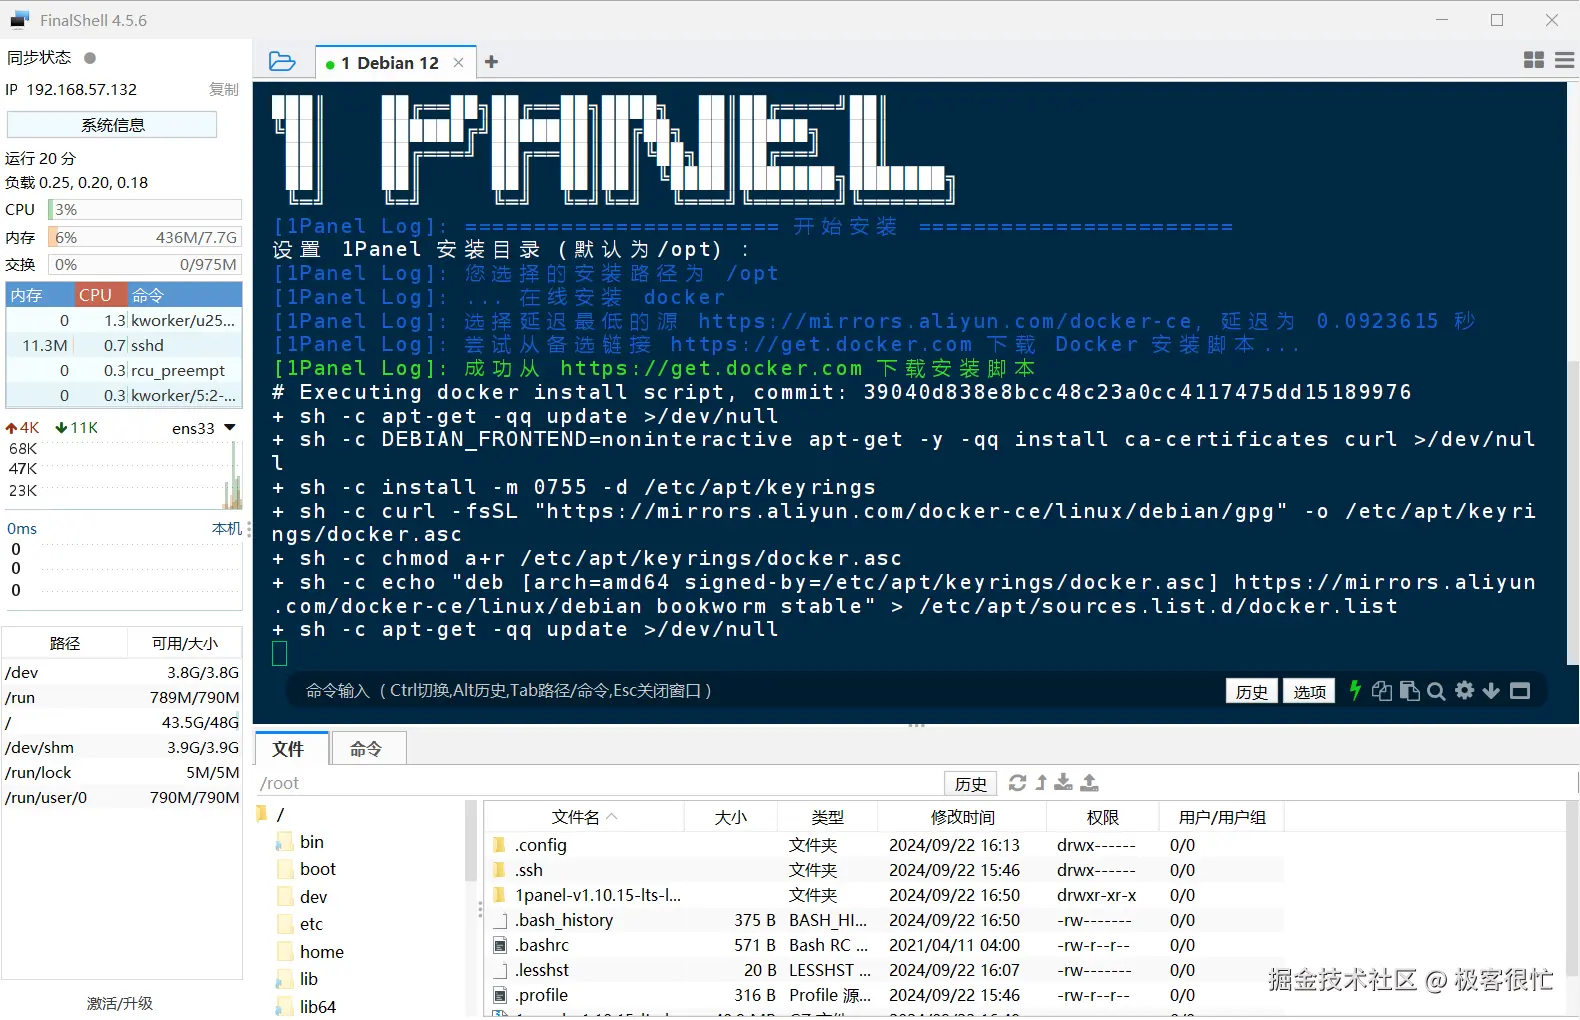Select the sshd process row
1580x1020 pixels.
124,345
